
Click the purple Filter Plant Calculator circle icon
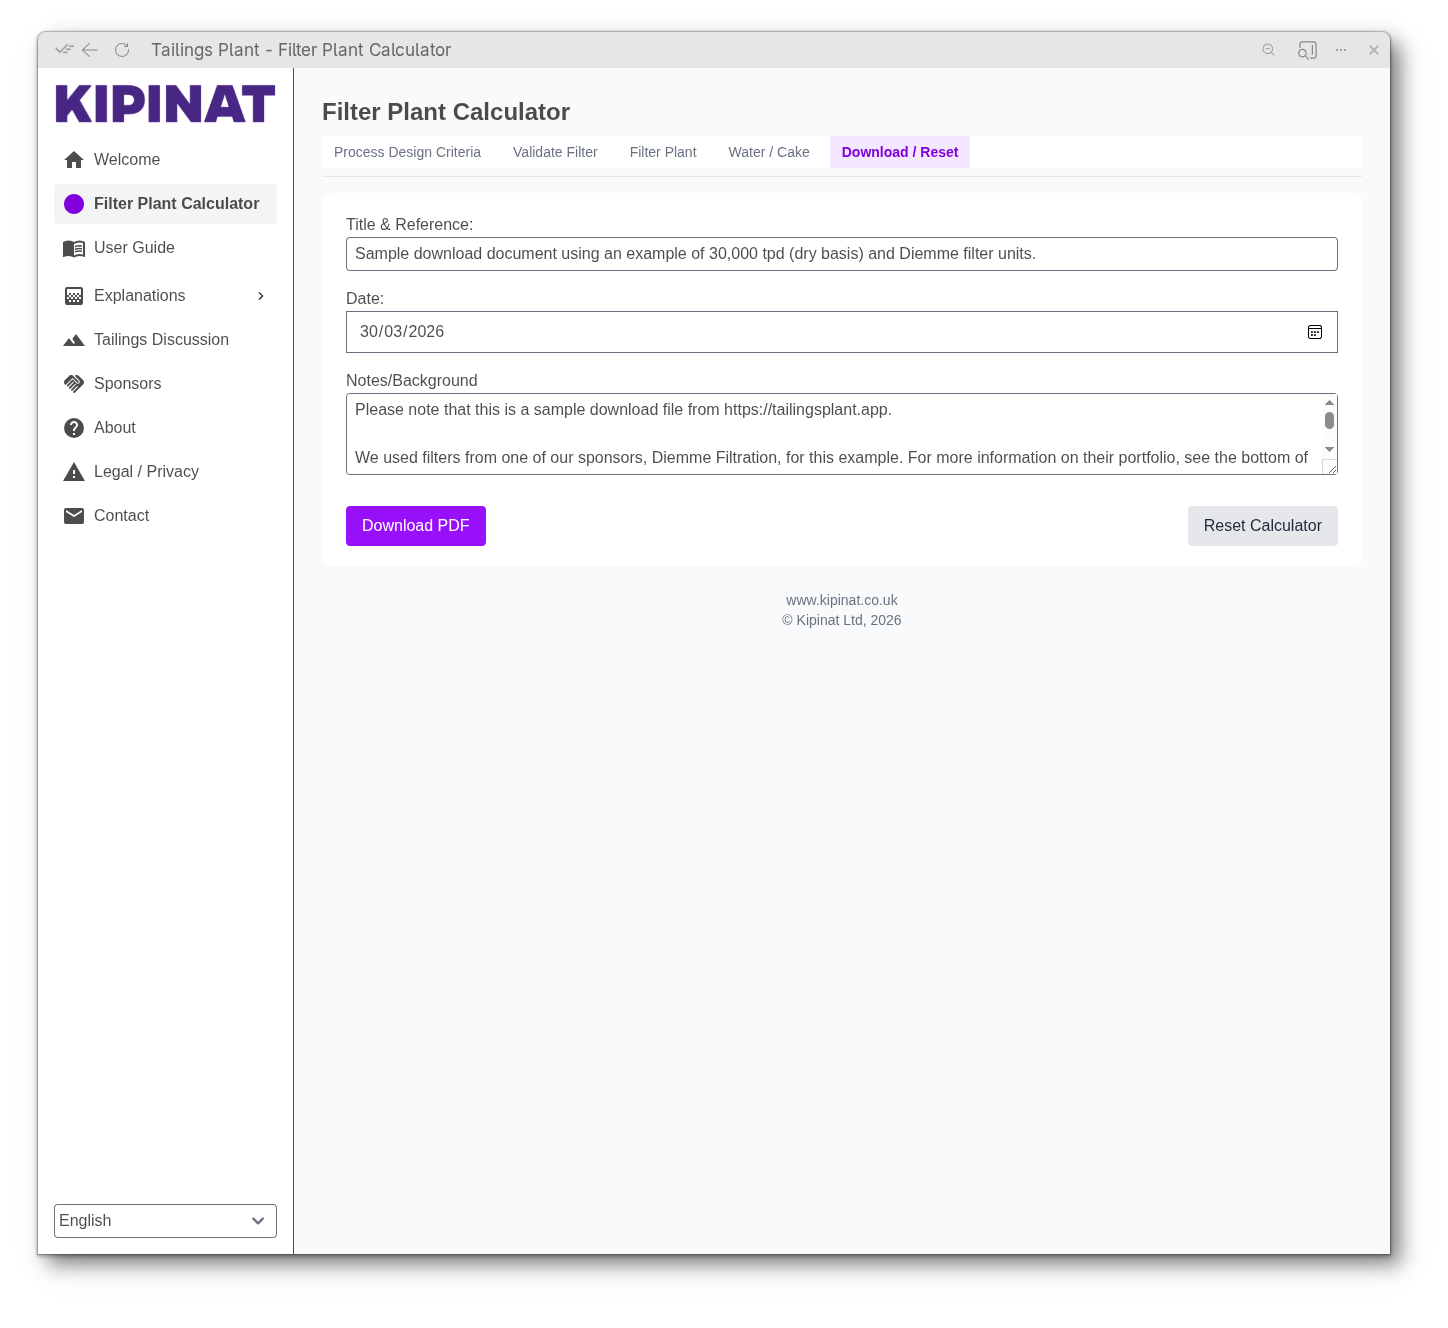[74, 204]
